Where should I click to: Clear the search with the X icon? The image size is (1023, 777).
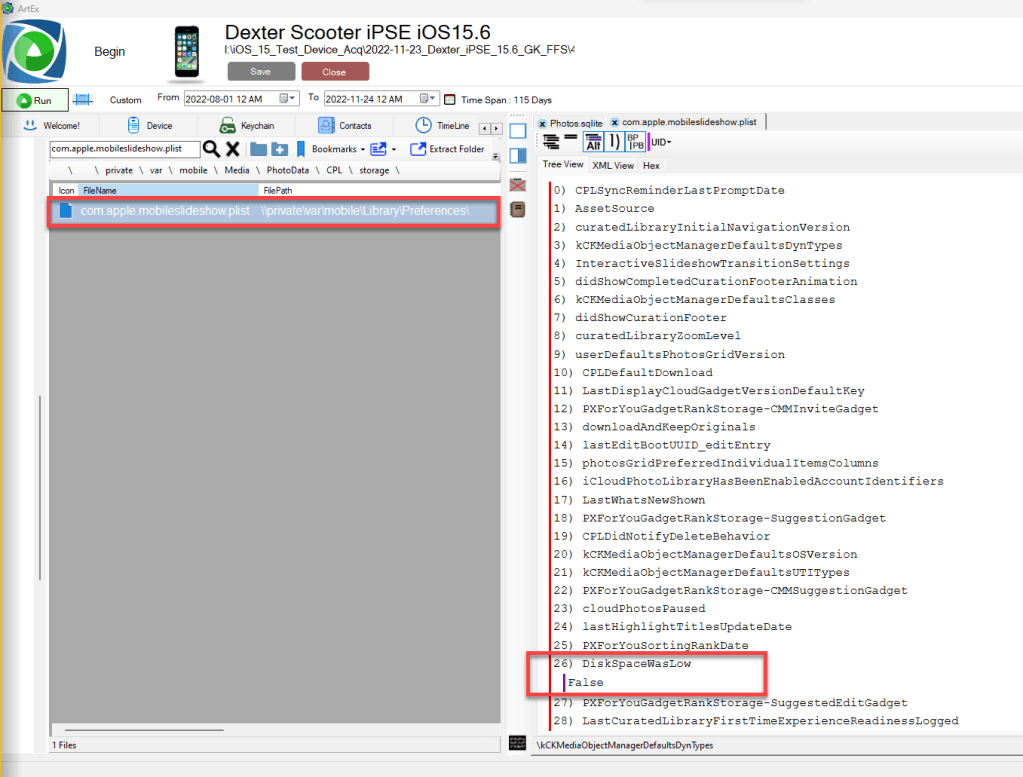pos(232,149)
